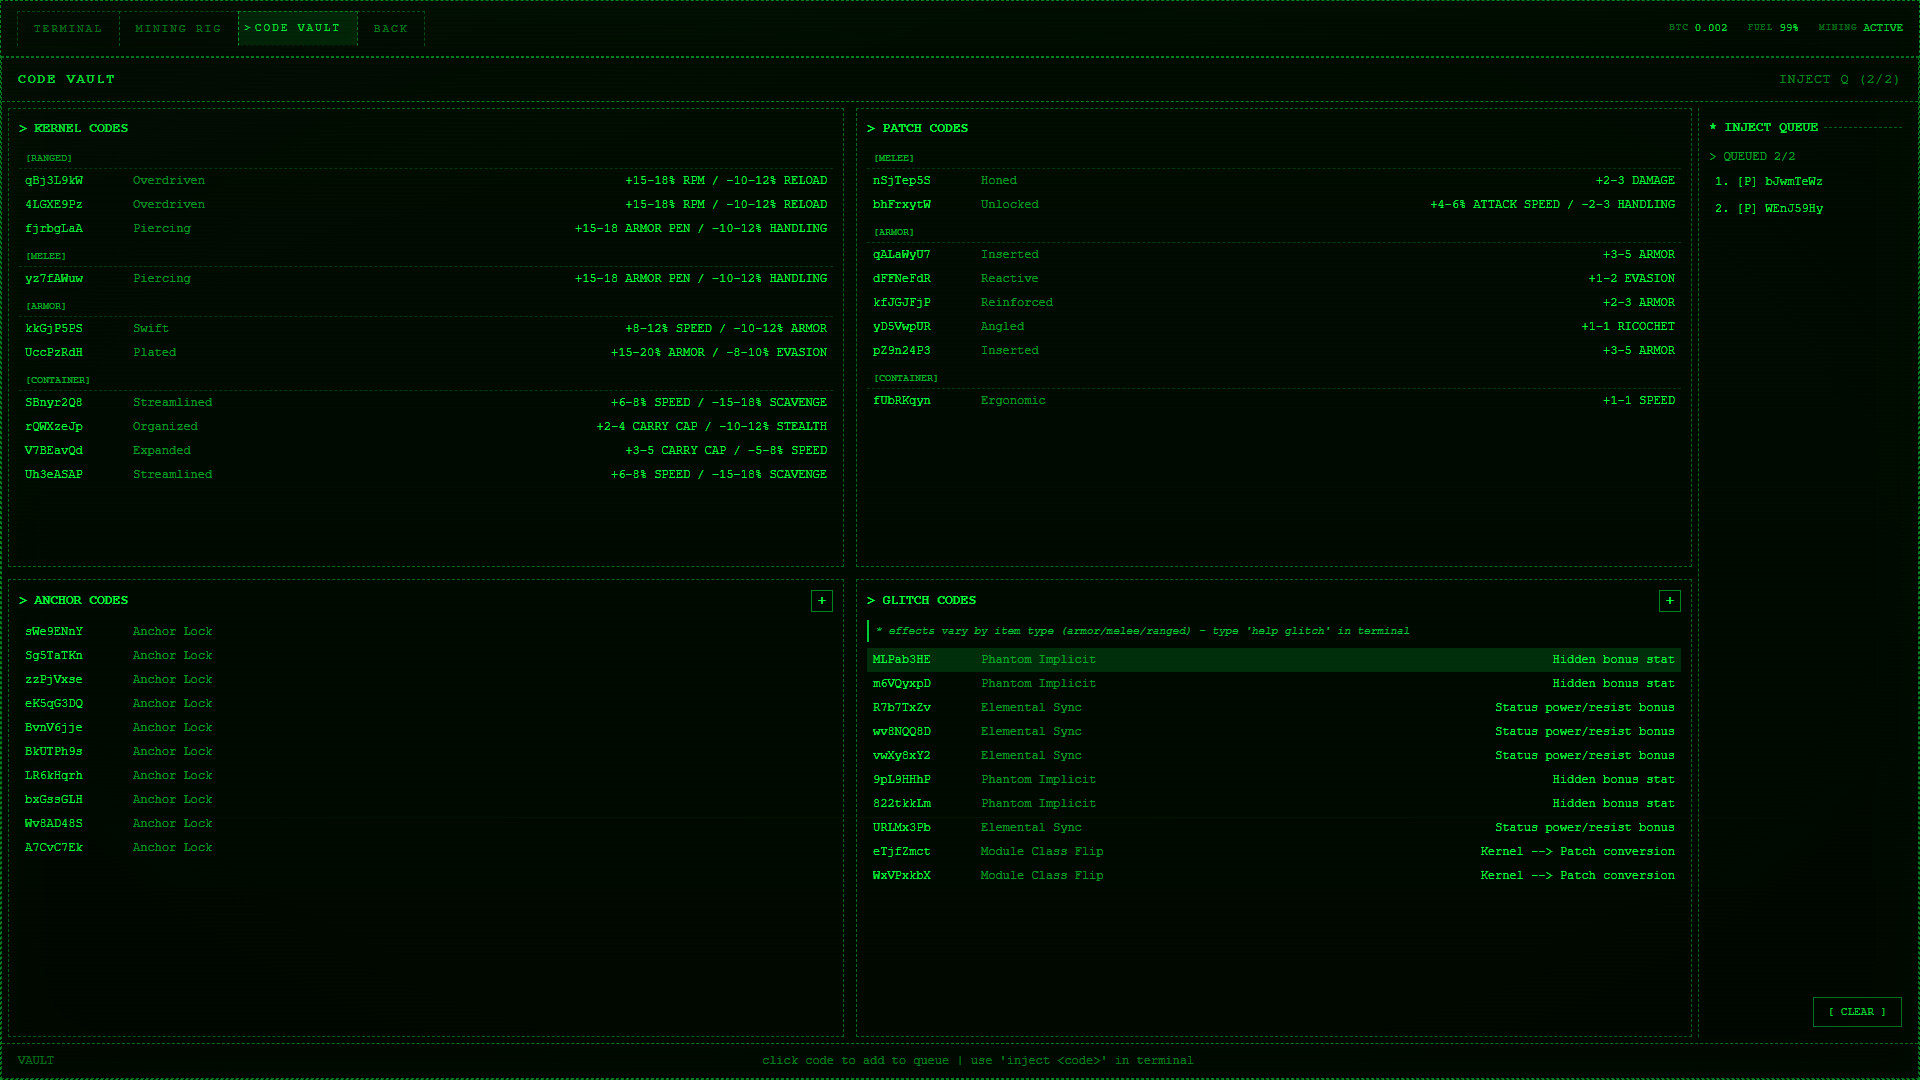Click the FUEL 99% indicator
The image size is (1920, 1080).
[x=1772, y=28]
